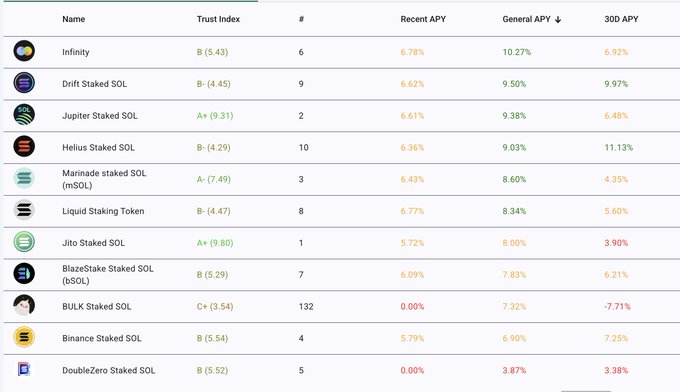Click Helius trust index B- (4.29)
The width and height of the screenshot is (680, 392).
pos(214,147)
